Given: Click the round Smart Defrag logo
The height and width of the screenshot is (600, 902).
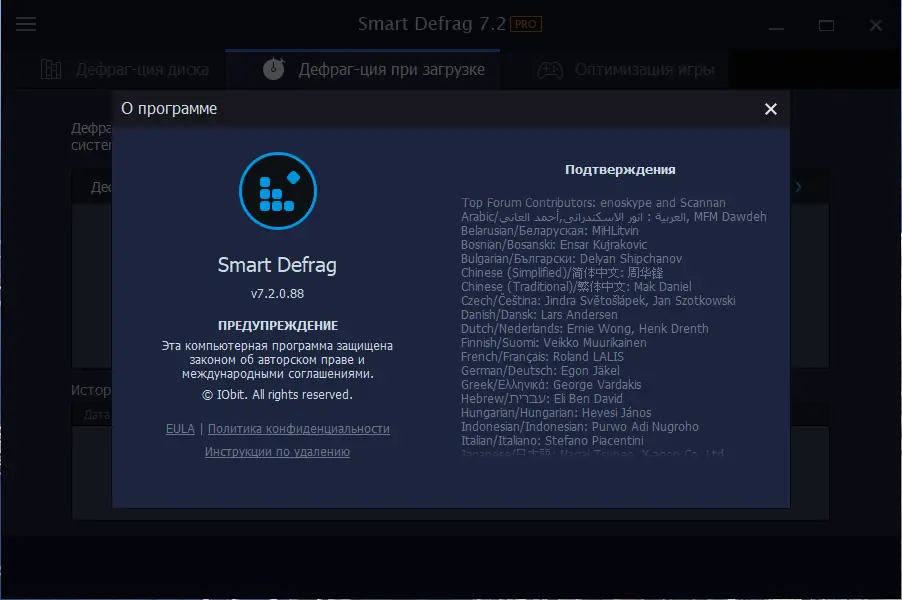Looking at the screenshot, I should pyautogui.click(x=277, y=191).
